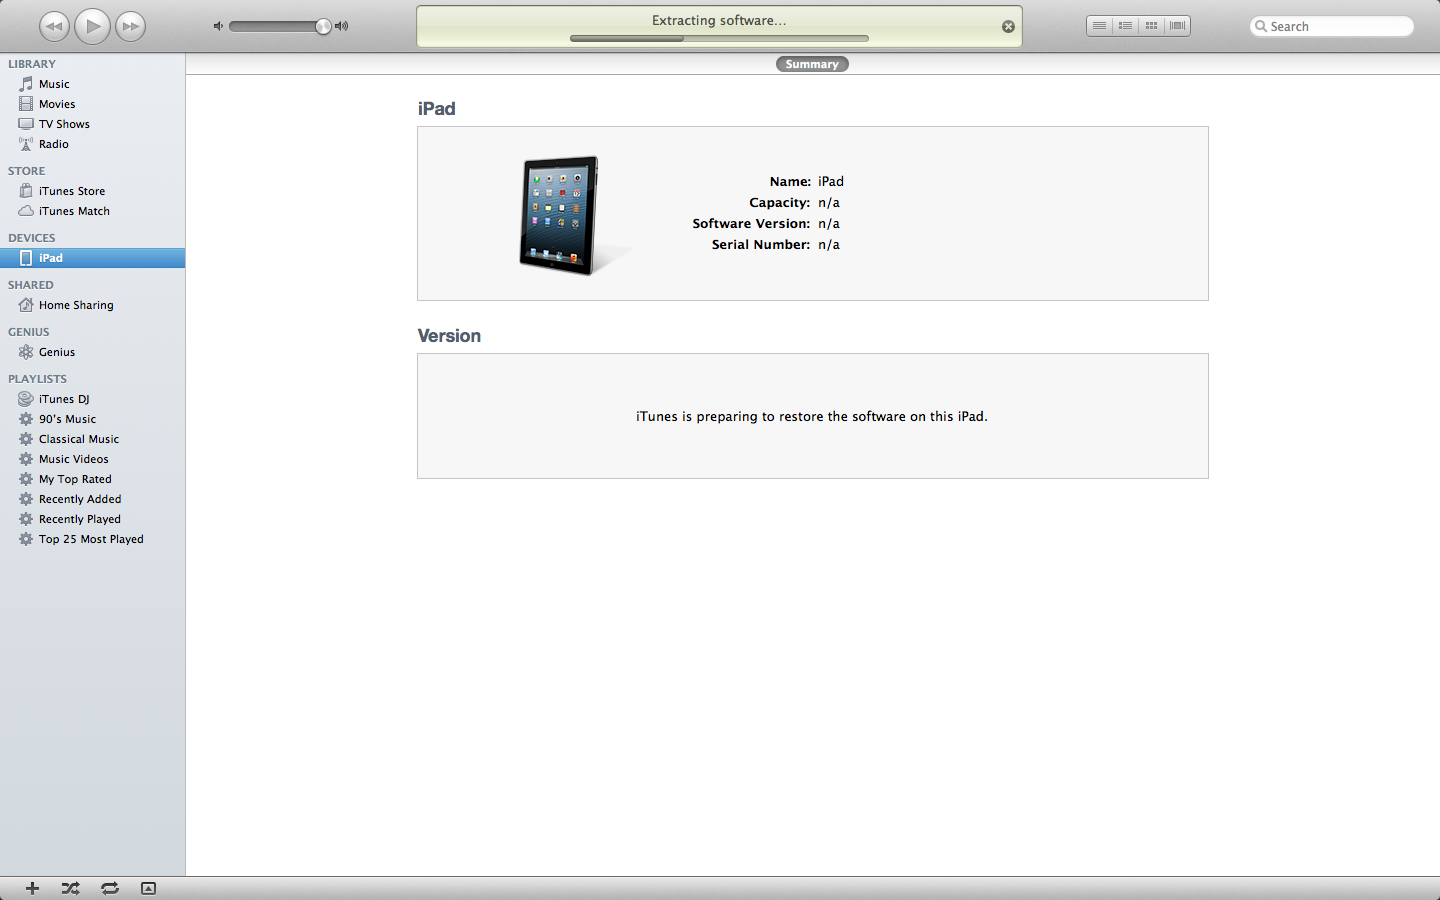Viewport: 1440px width, 900px height.
Task: Click the previous track rewind button
Action: click(x=54, y=26)
